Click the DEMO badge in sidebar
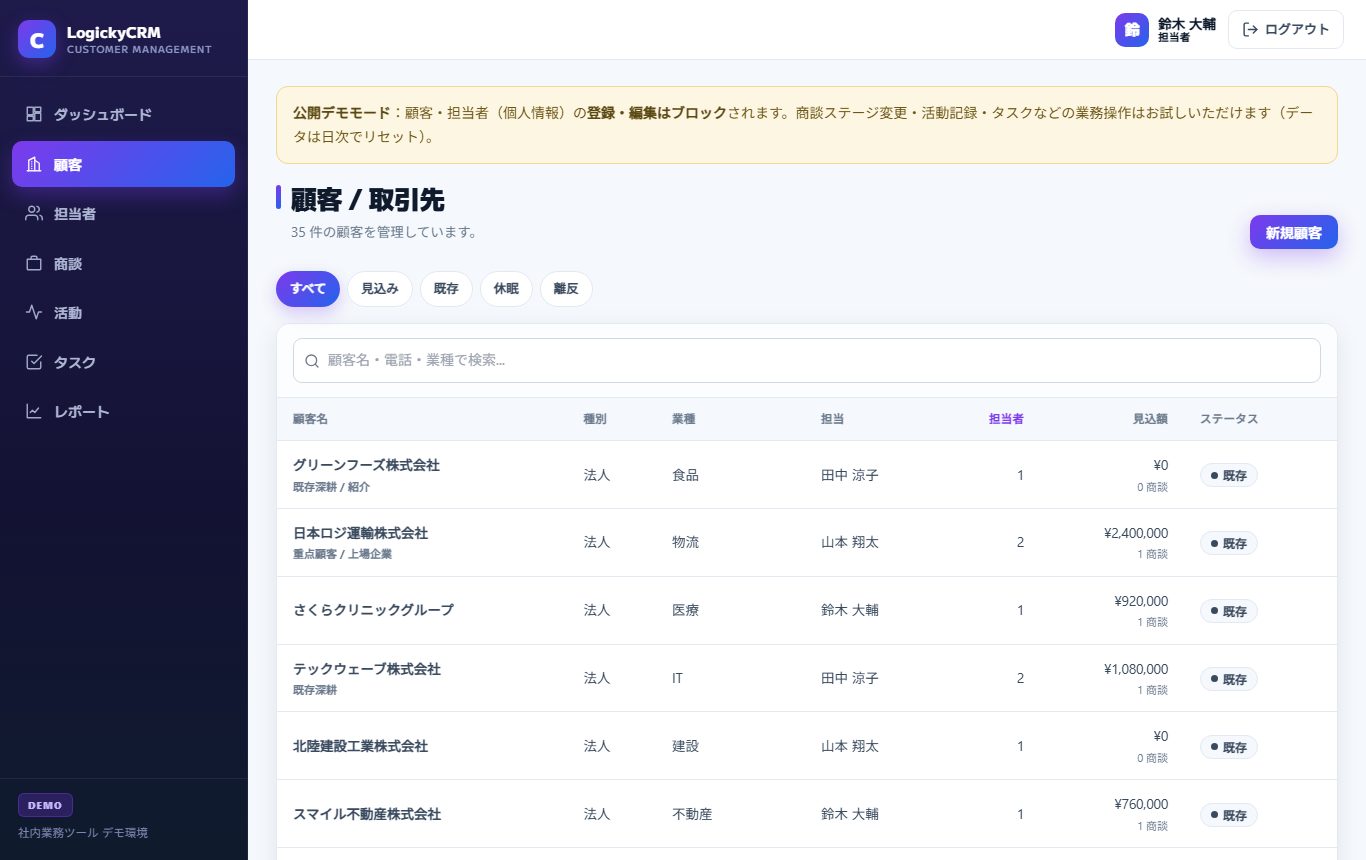 click(x=45, y=805)
